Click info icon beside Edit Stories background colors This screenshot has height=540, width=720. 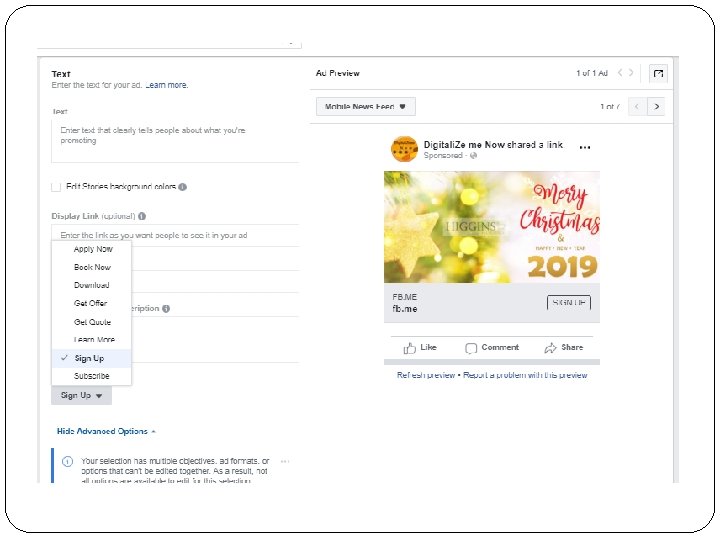pos(183,187)
